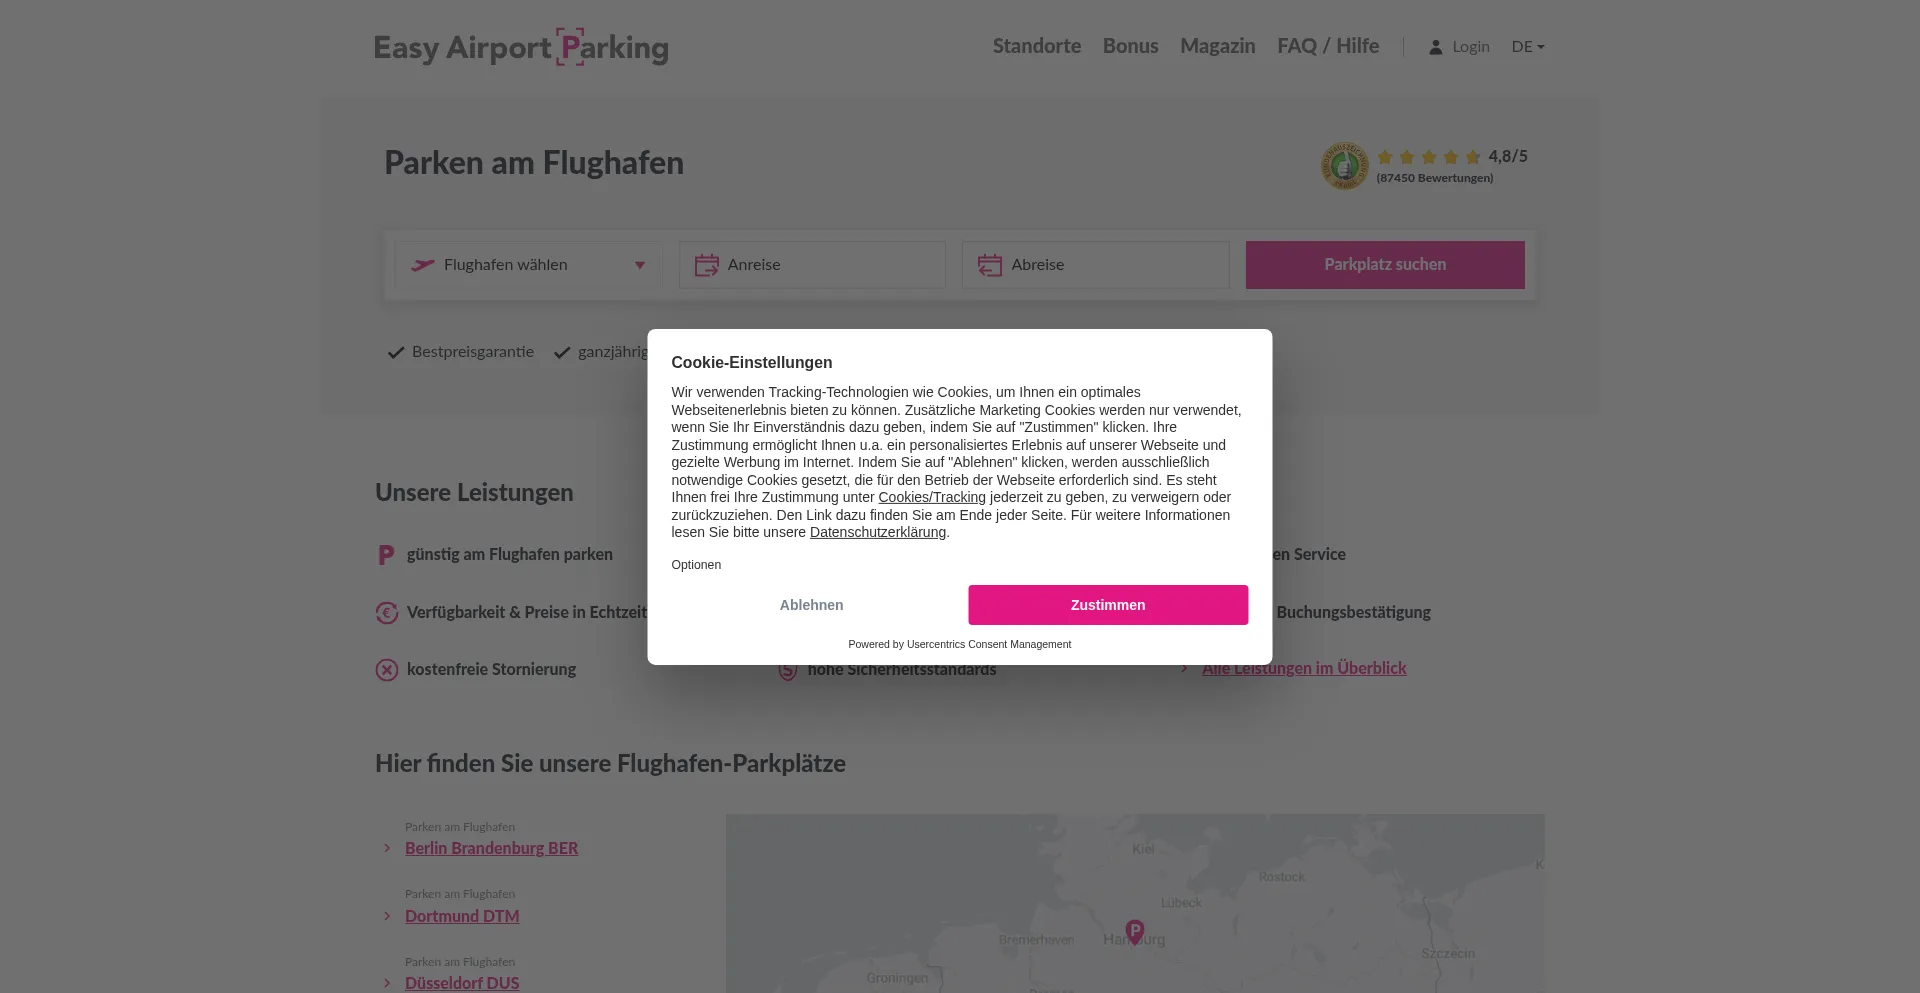The width and height of the screenshot is (1920, 993).
Task: Click the user icon next to Login
Action: tap(1436, 46)
